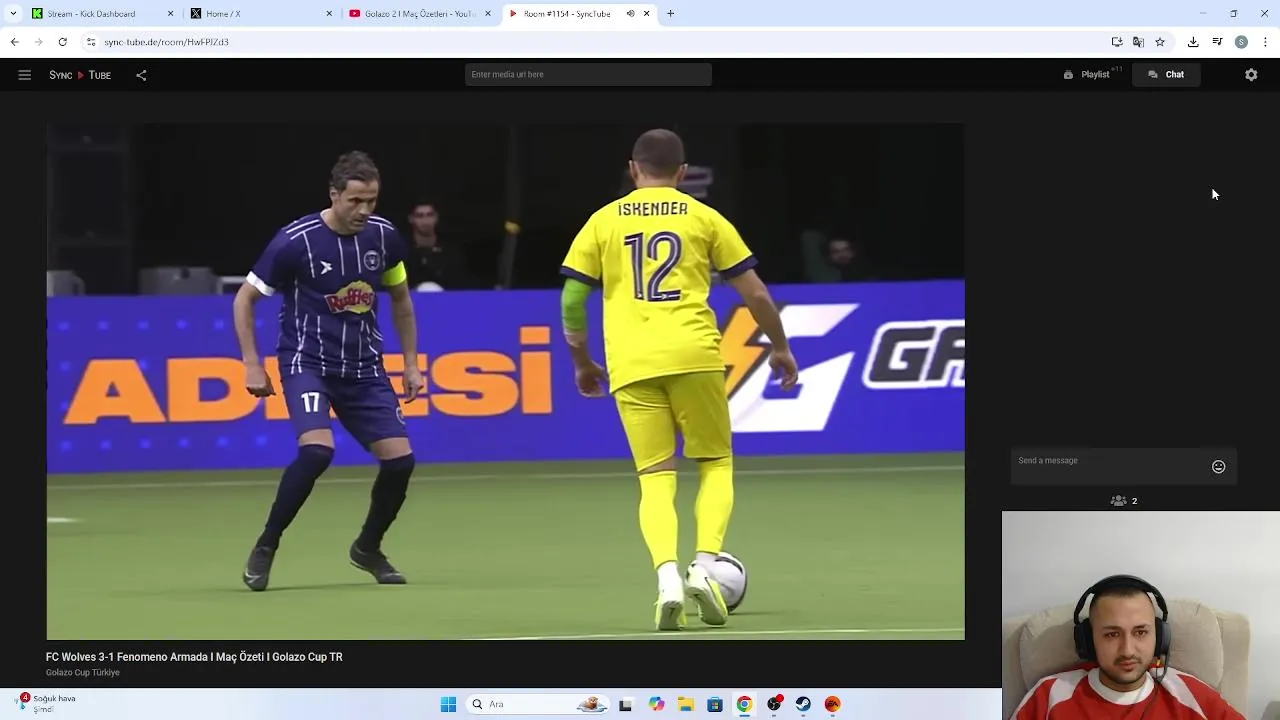Select Chrome on the taskbar

744,704
